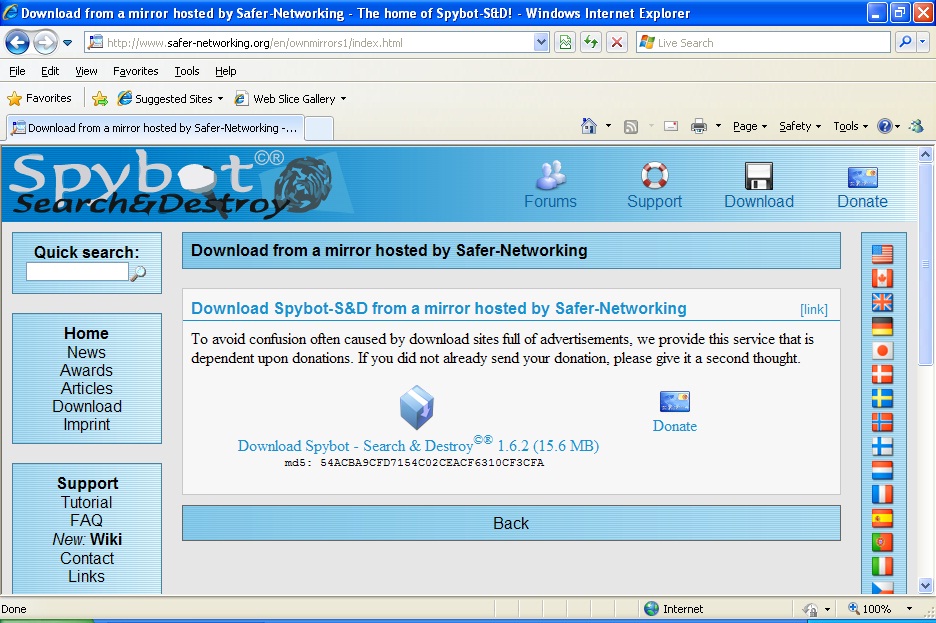Select the United States flag language
936x623 pixels.
882,255
